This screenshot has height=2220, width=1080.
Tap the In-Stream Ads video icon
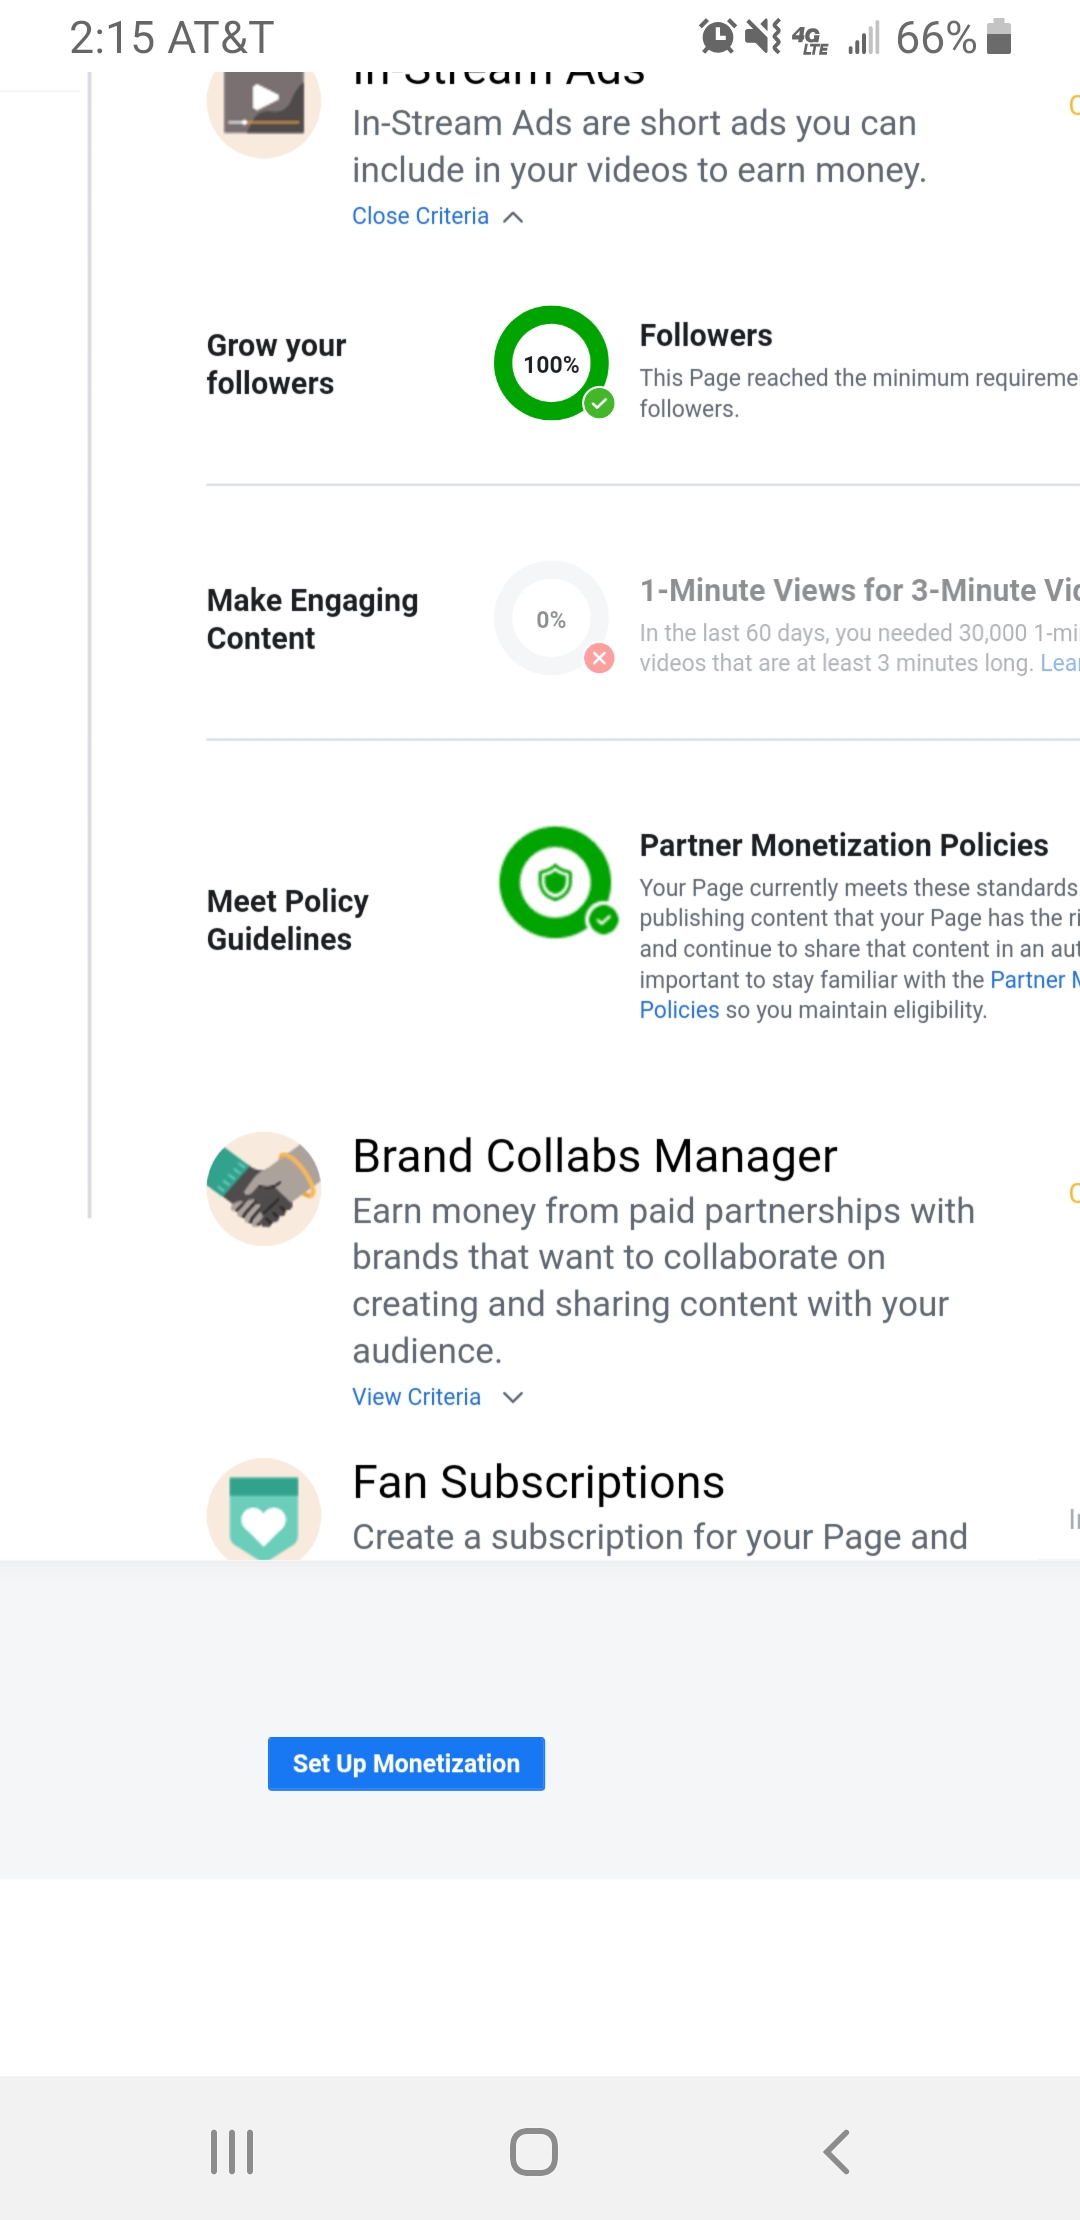point(264,104)
